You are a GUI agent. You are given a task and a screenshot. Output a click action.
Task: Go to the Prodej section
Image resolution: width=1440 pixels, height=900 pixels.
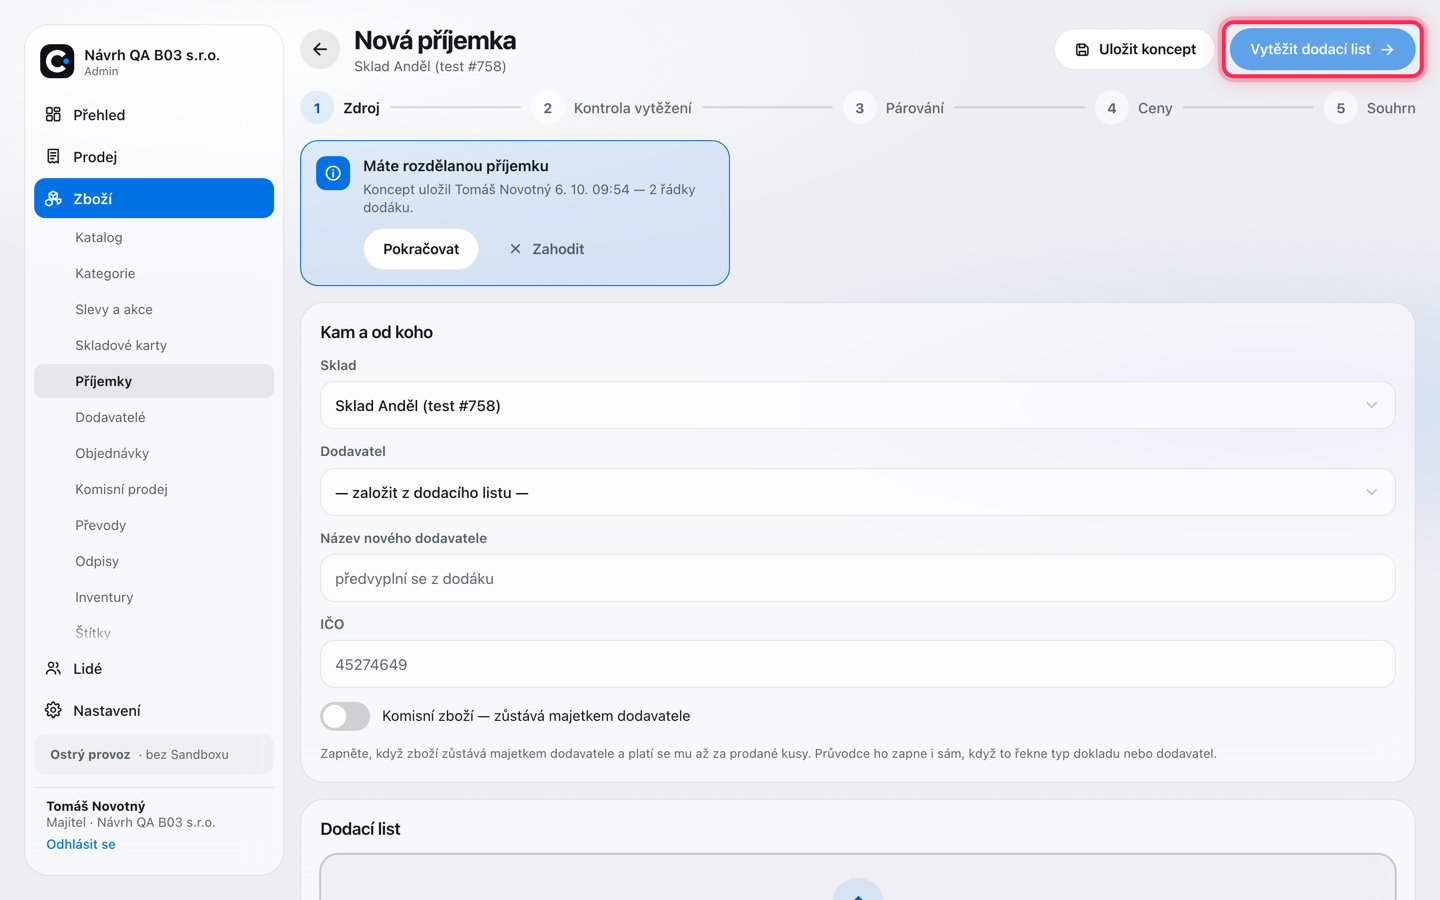154,157
